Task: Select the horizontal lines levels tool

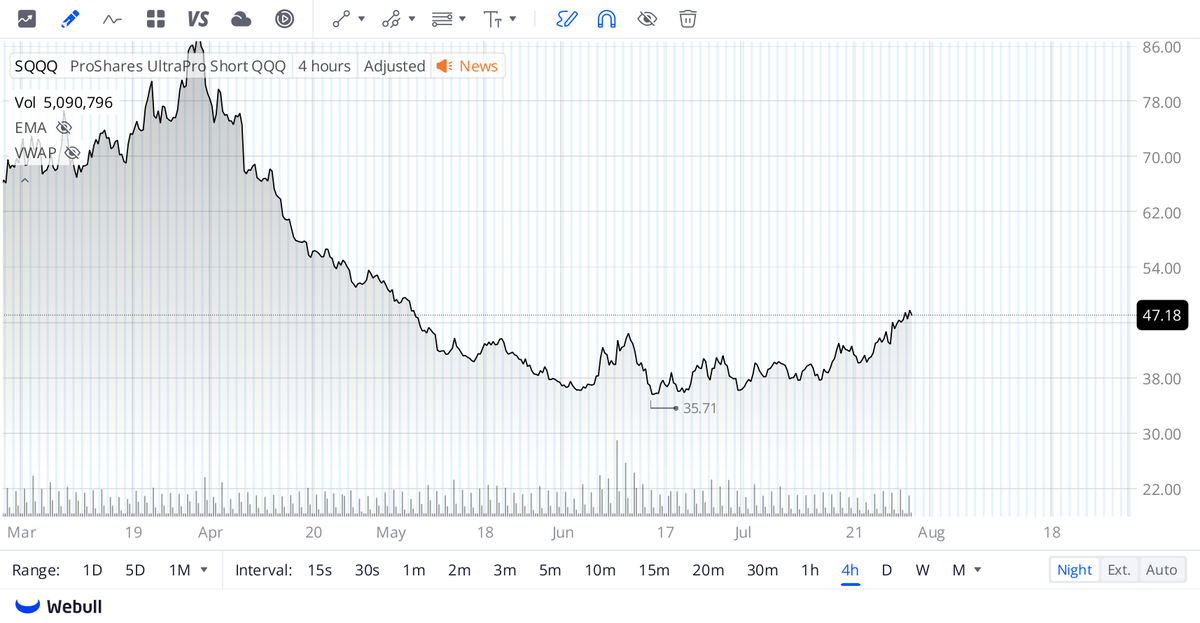Action: click(442, 18)
